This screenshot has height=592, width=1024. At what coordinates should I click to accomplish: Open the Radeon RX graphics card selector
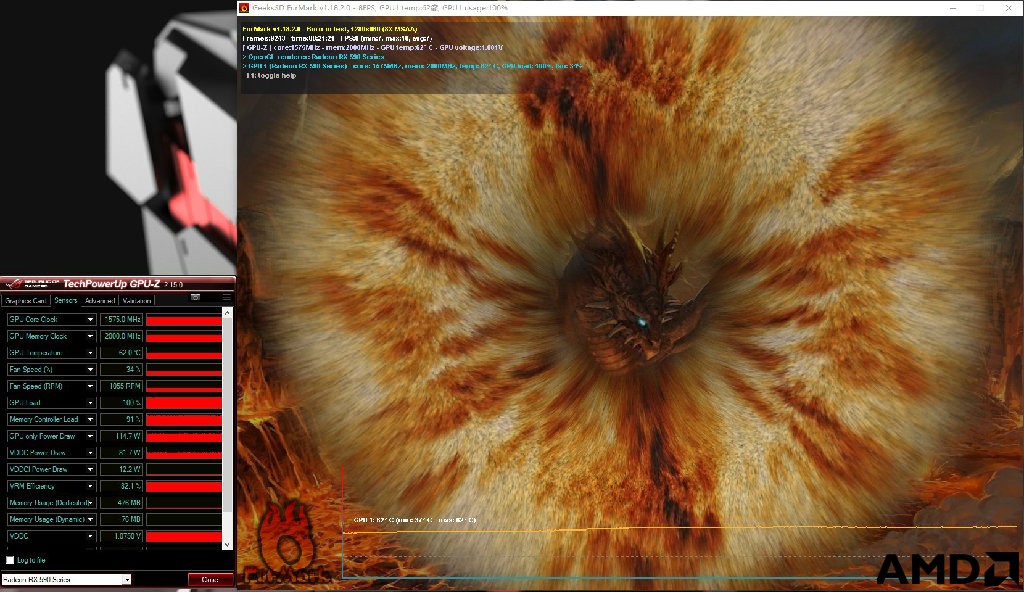[x=66, y=580]
